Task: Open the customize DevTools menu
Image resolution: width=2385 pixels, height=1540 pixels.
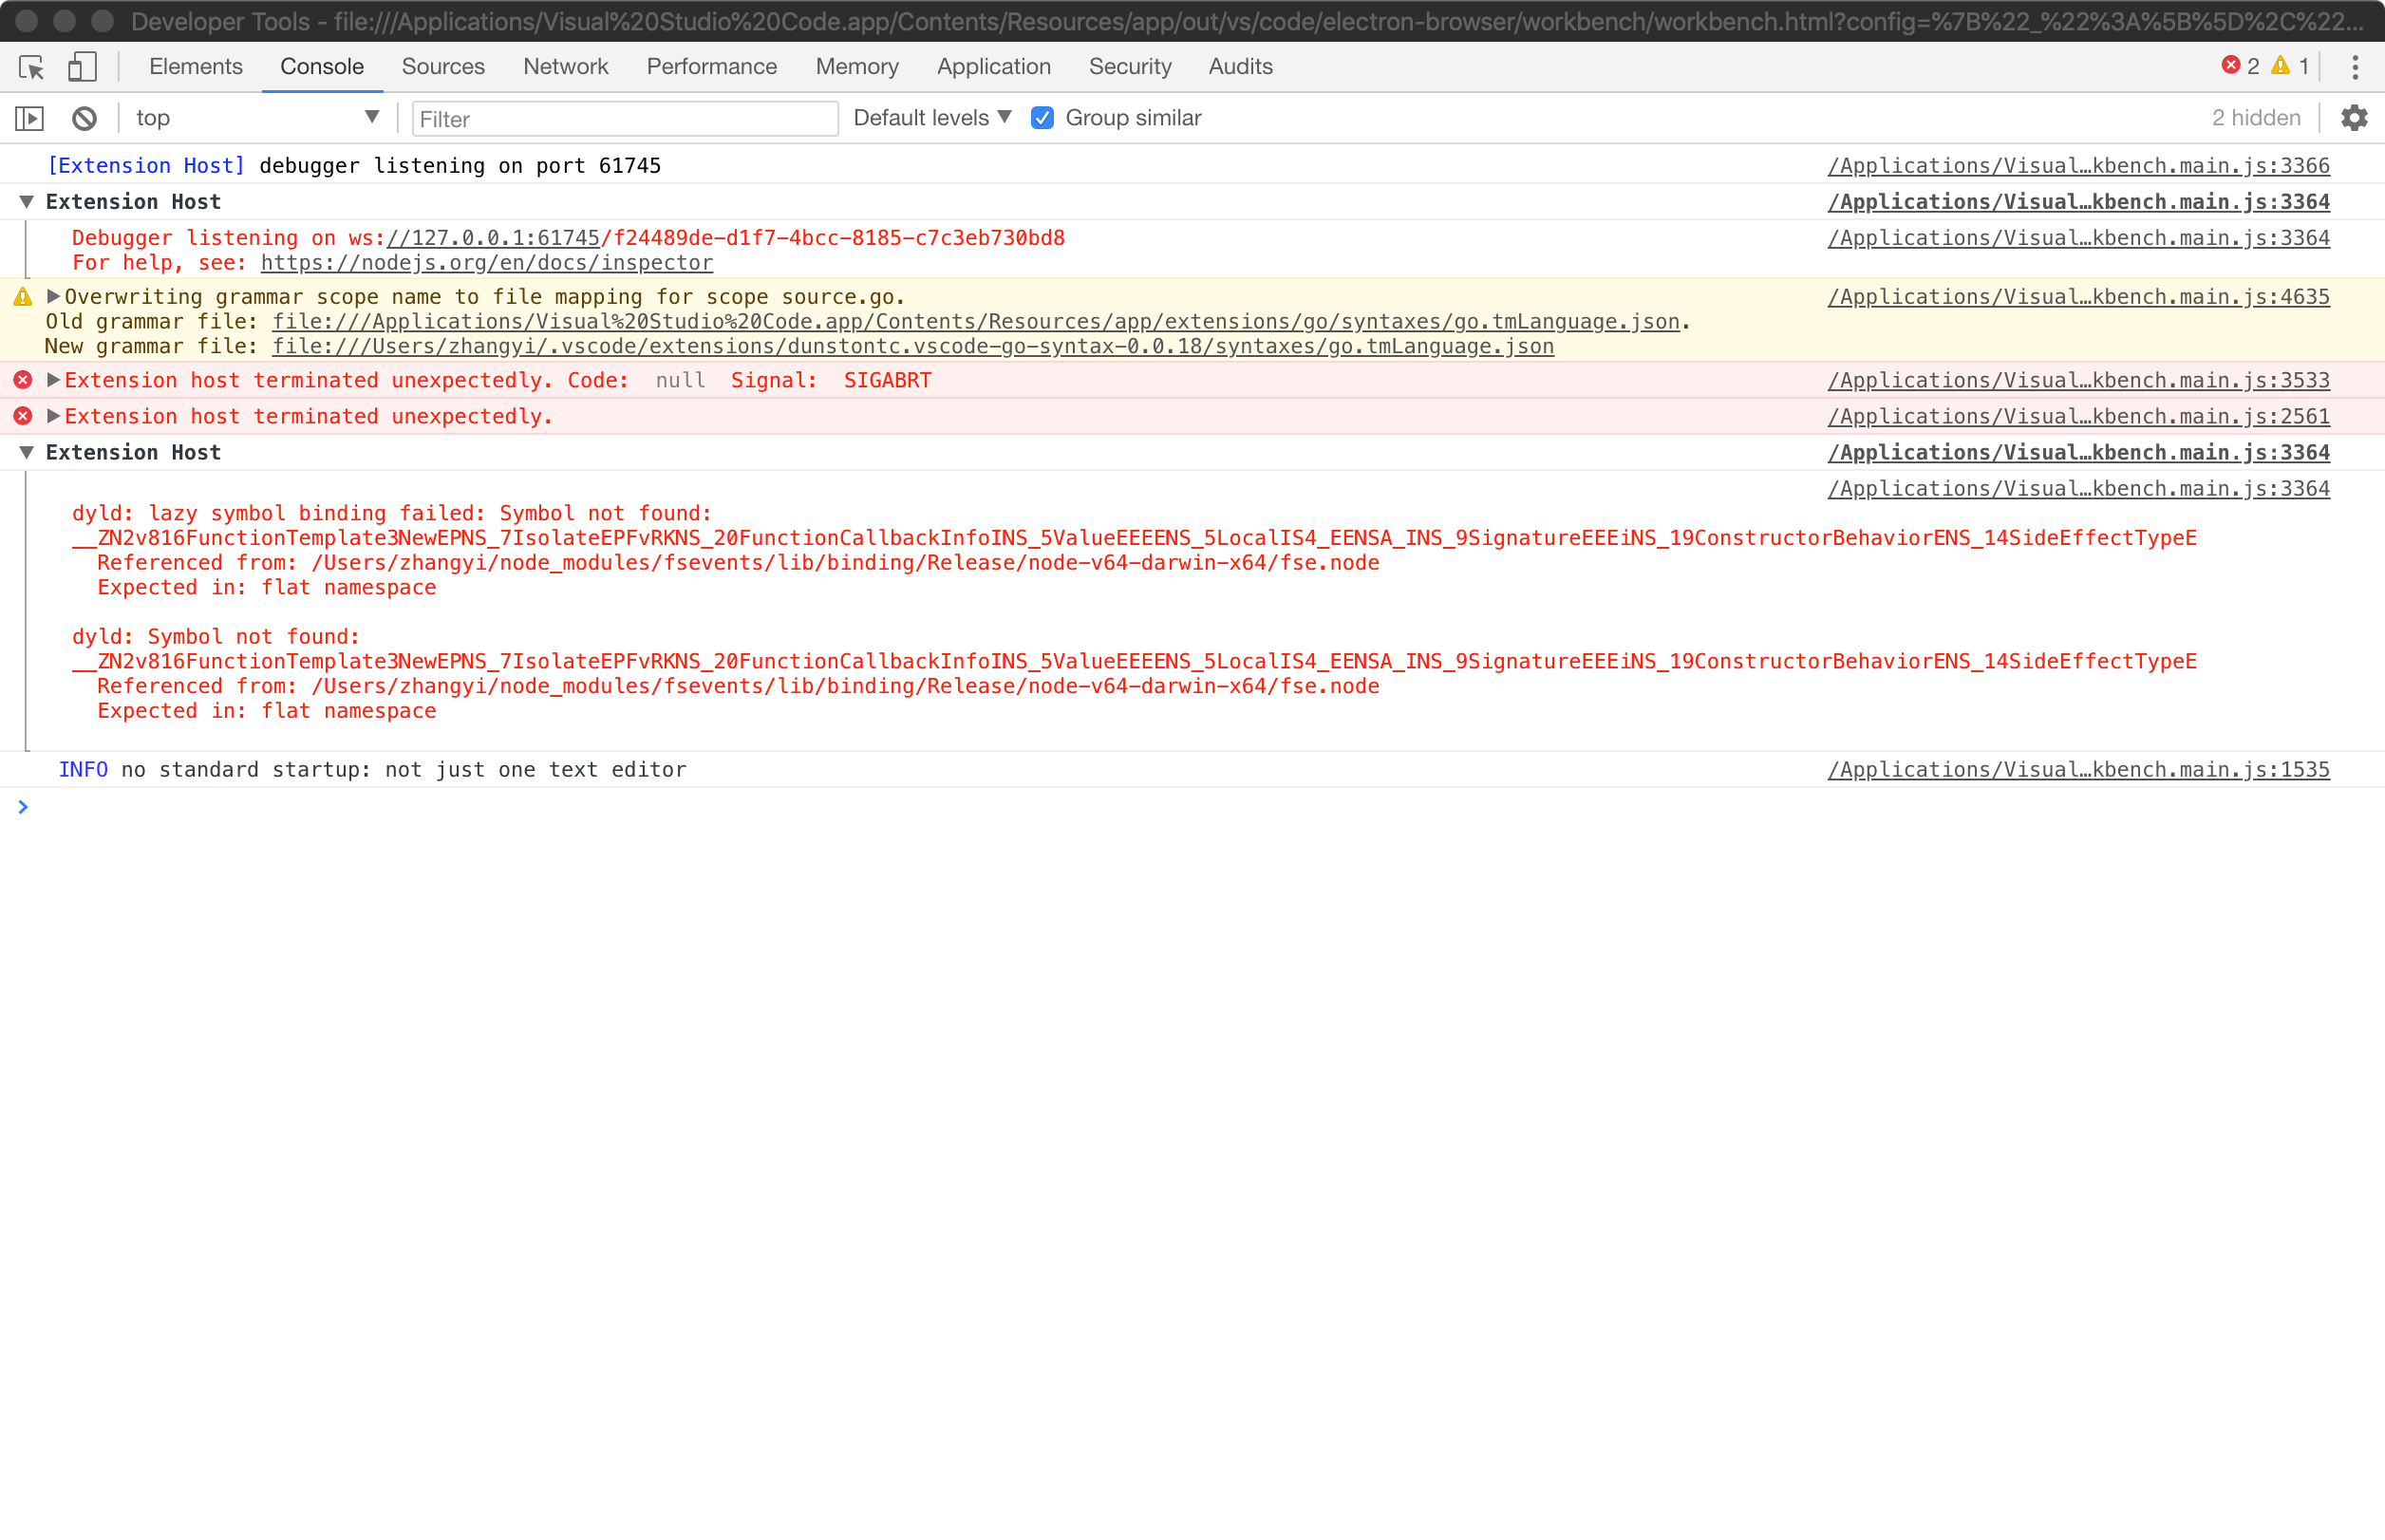Action: click(x=2356, y=67)
